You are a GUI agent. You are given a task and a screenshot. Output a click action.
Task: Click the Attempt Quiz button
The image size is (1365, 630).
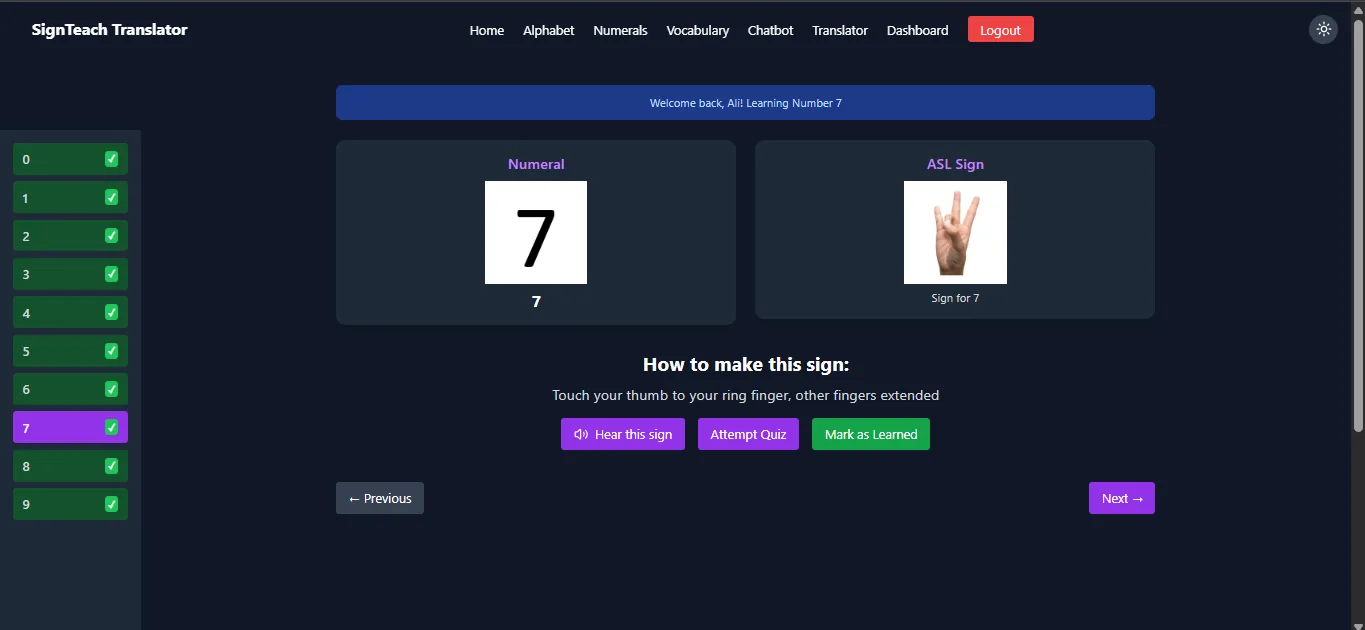(x=748, y=434)
